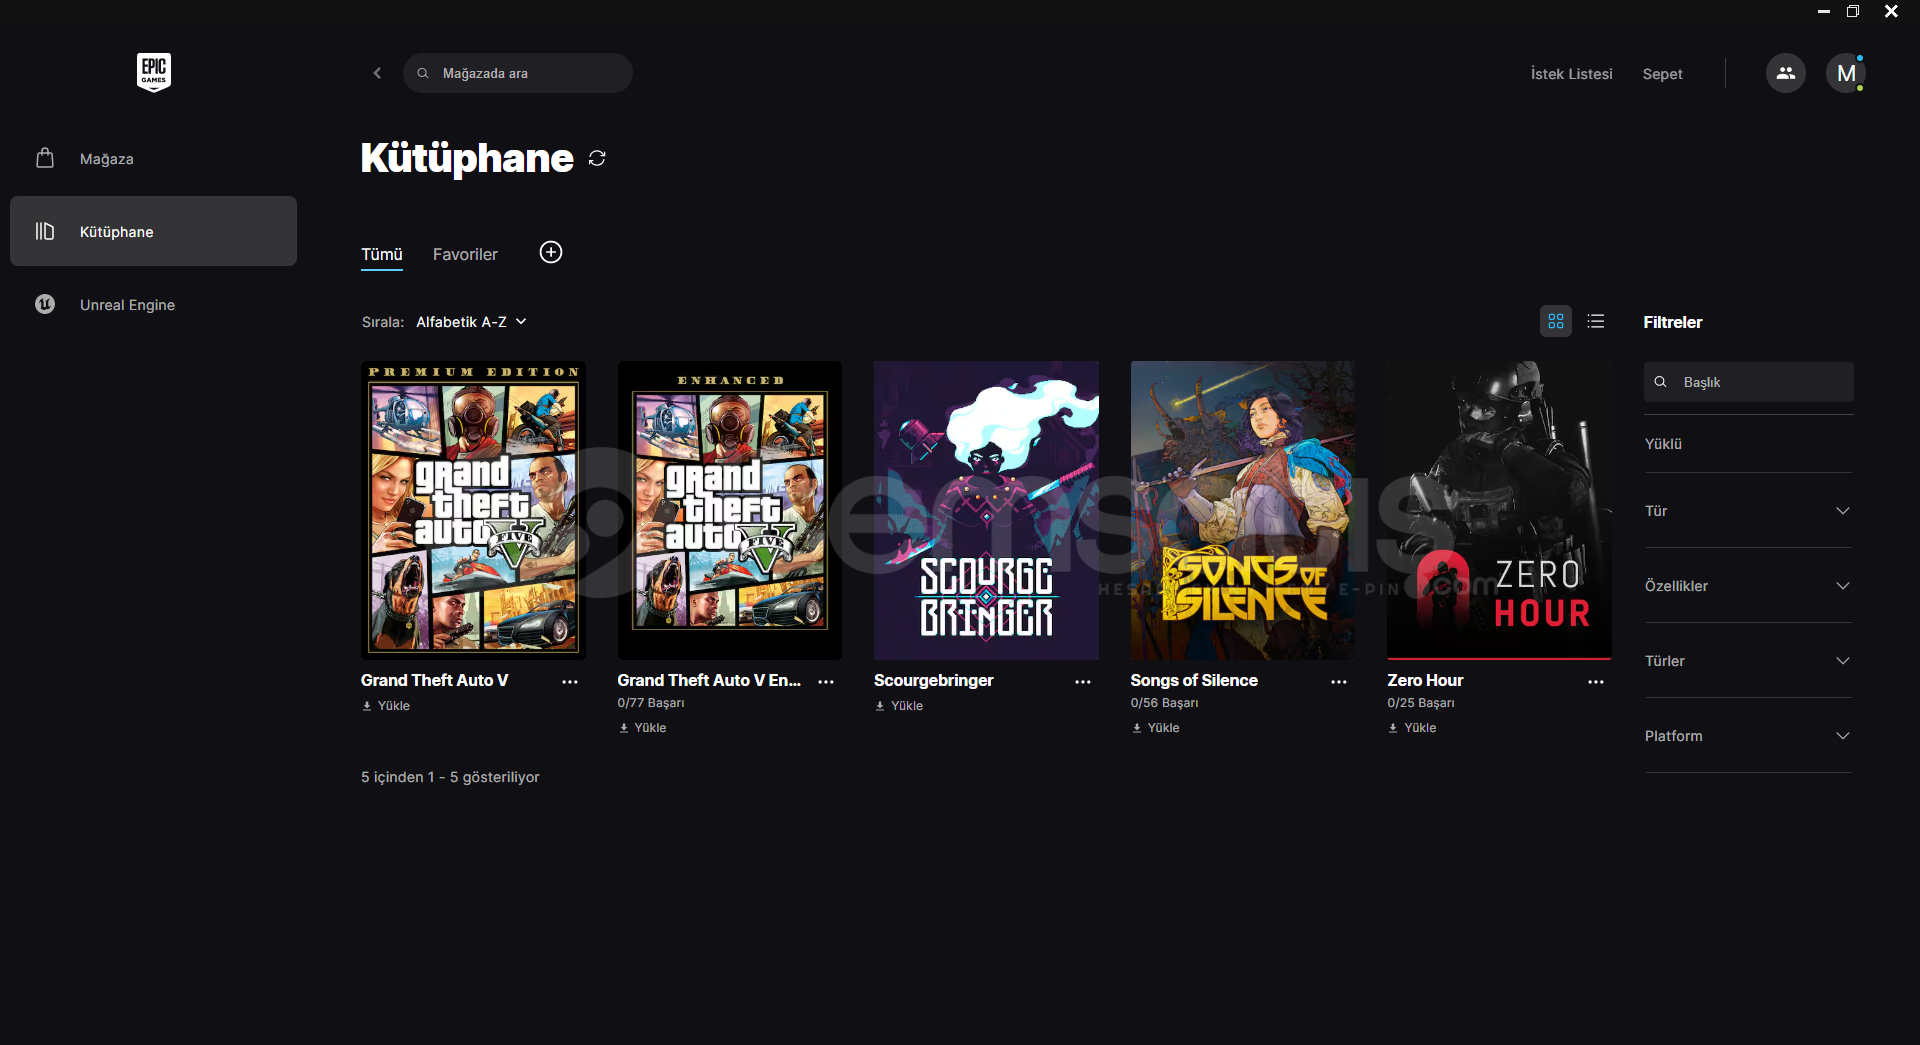
Task: Open the Songs of Silence cover art
Action: pos(1243,510)
